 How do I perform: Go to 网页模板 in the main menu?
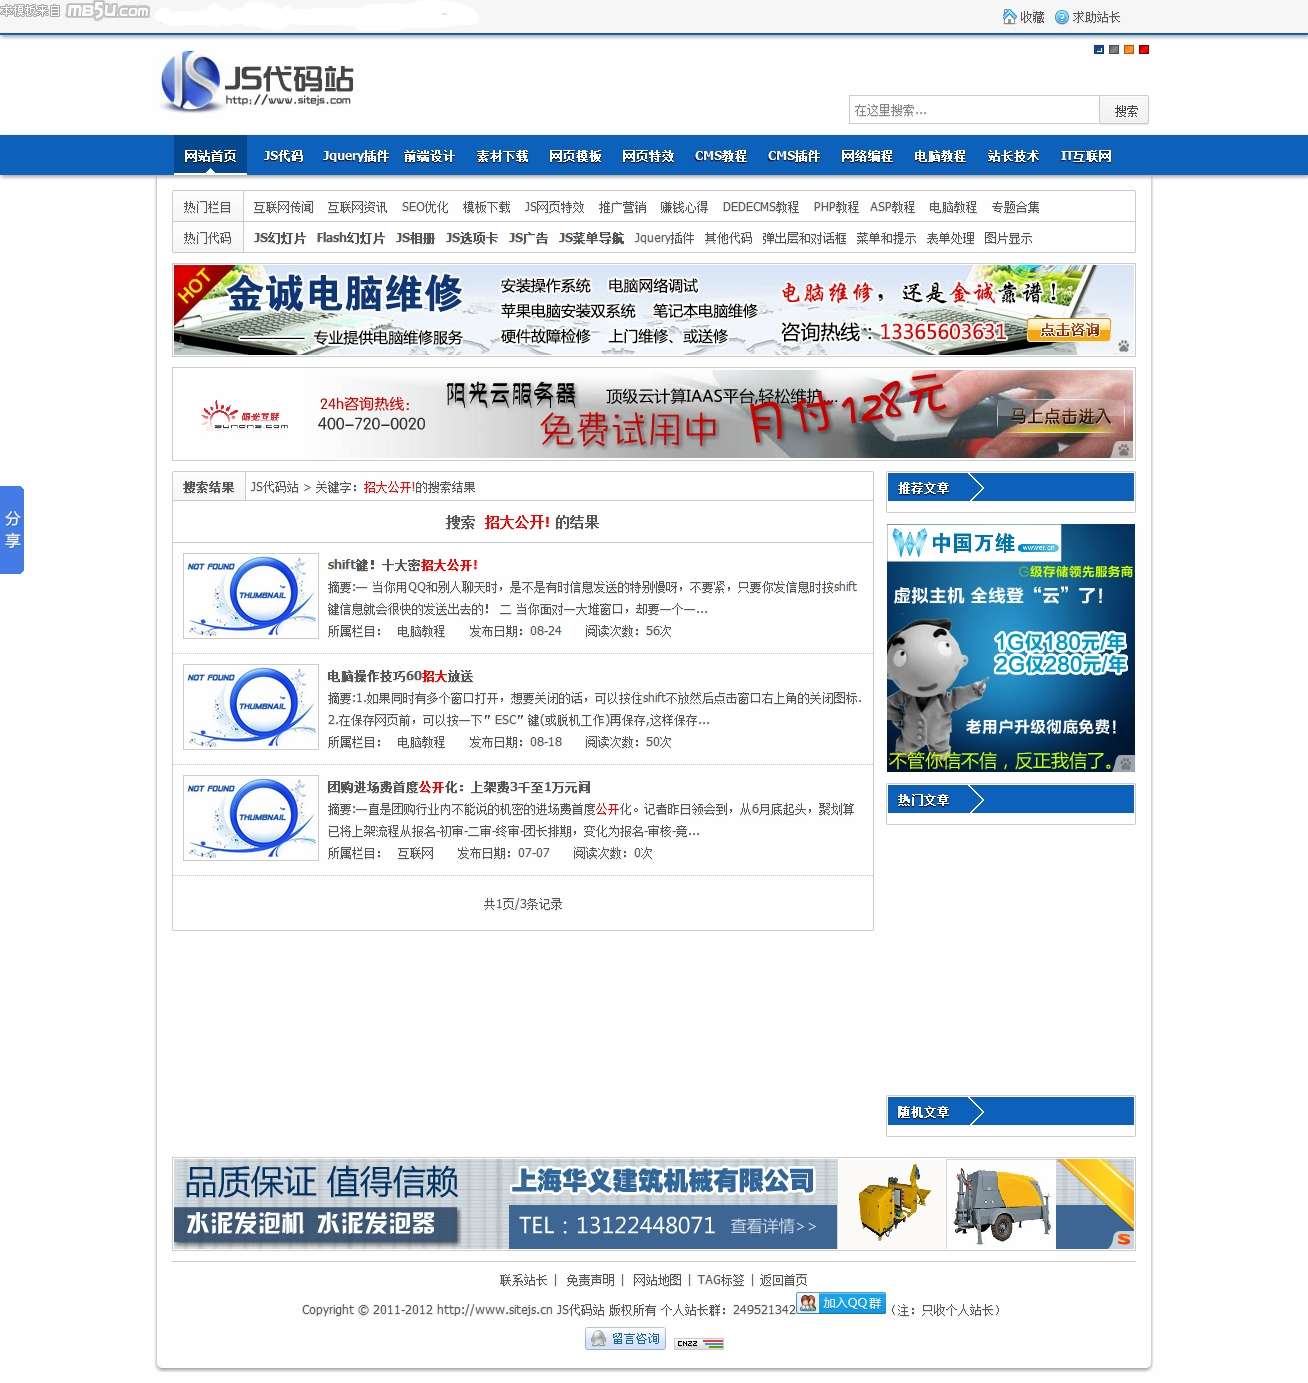pyautogui.click(x=575, y=156)
